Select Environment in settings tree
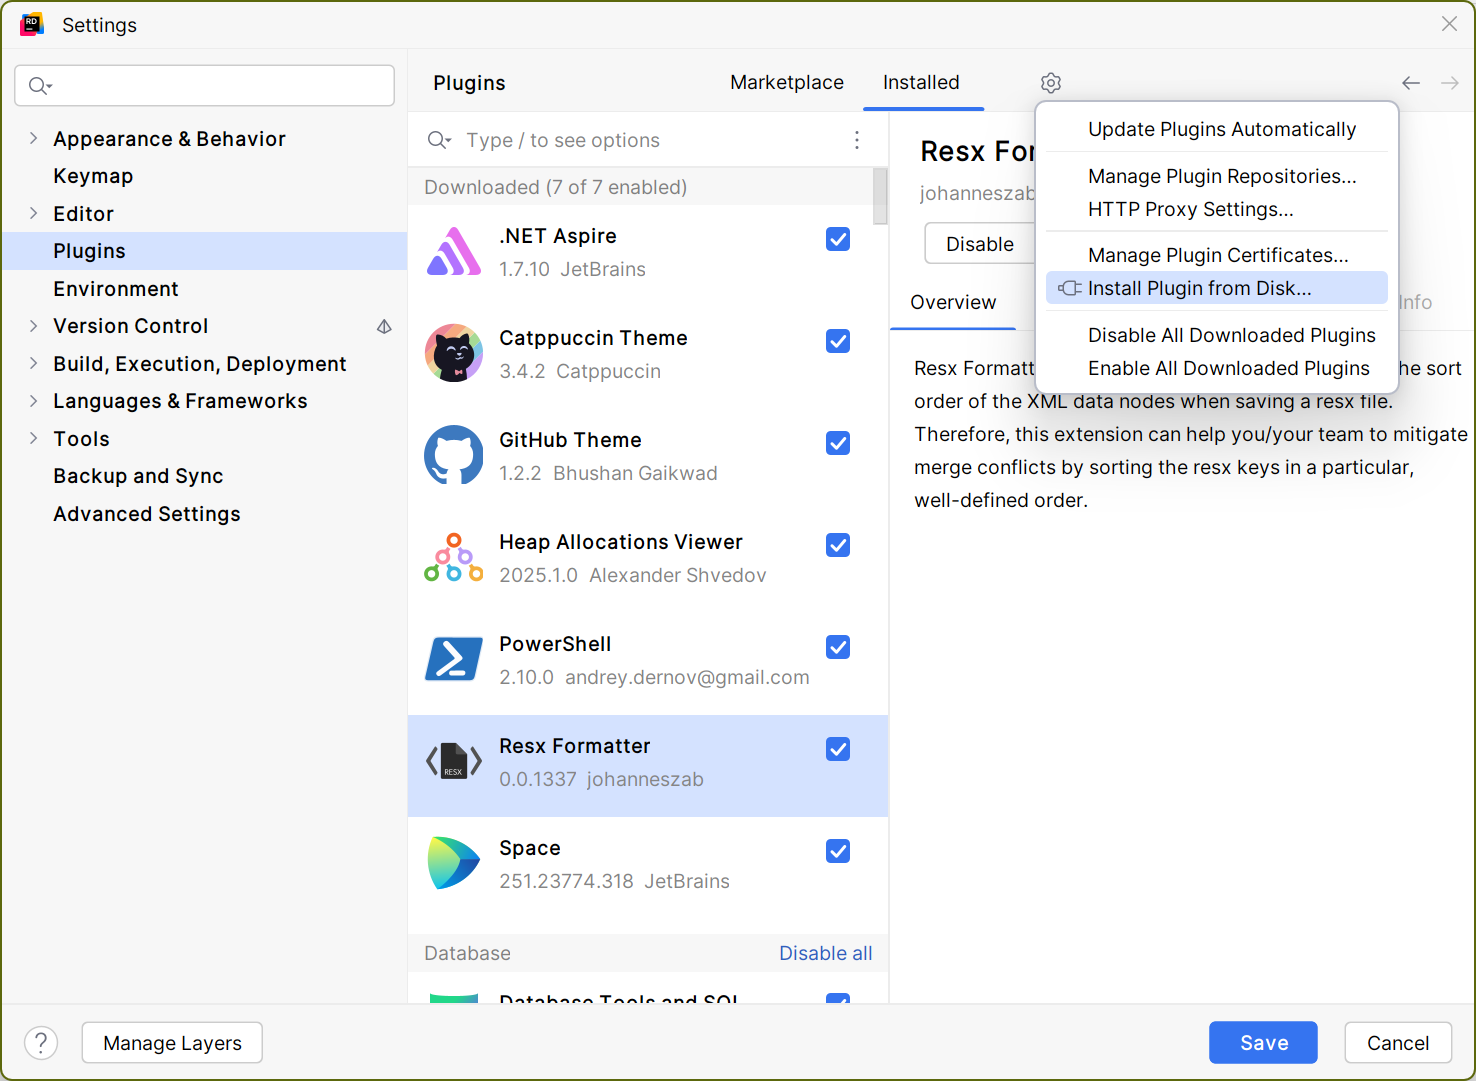The height and width of the screenshot is (1081, 1476). 204,289
